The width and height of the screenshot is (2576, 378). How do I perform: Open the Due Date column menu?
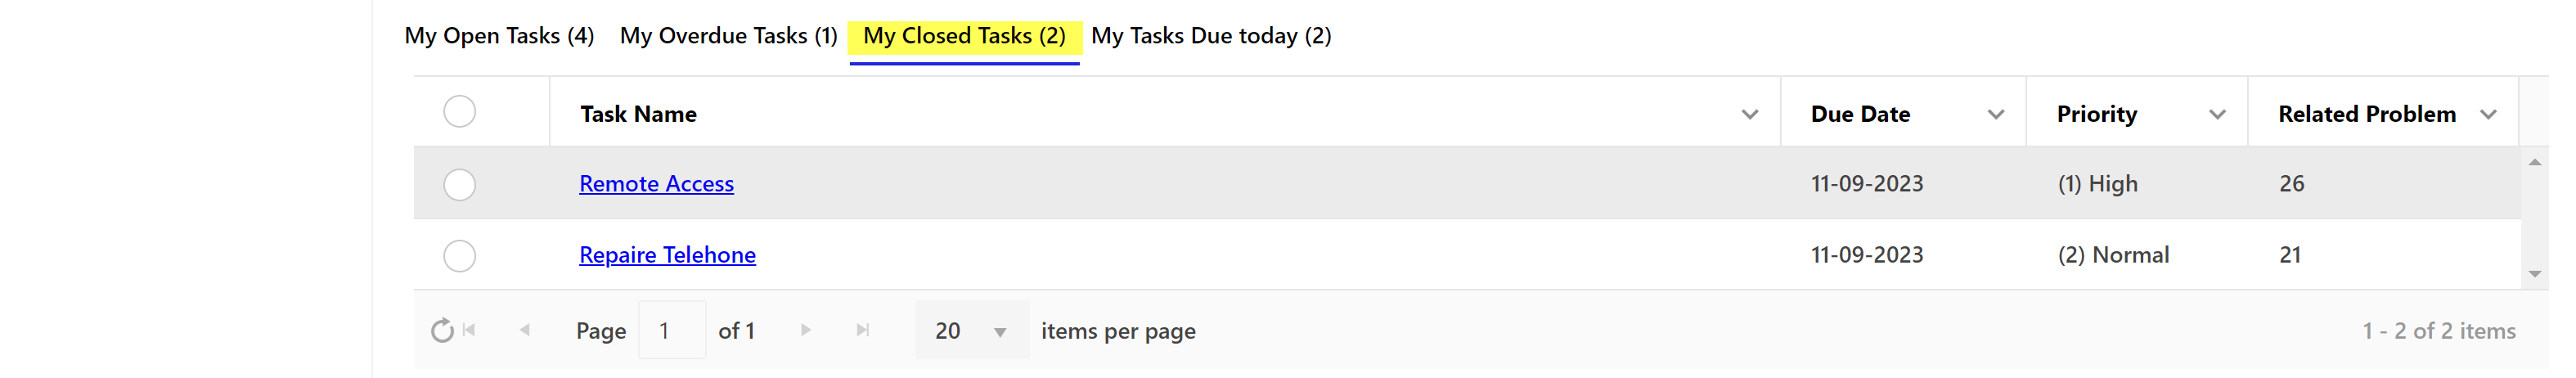[x=1995, y=115]
